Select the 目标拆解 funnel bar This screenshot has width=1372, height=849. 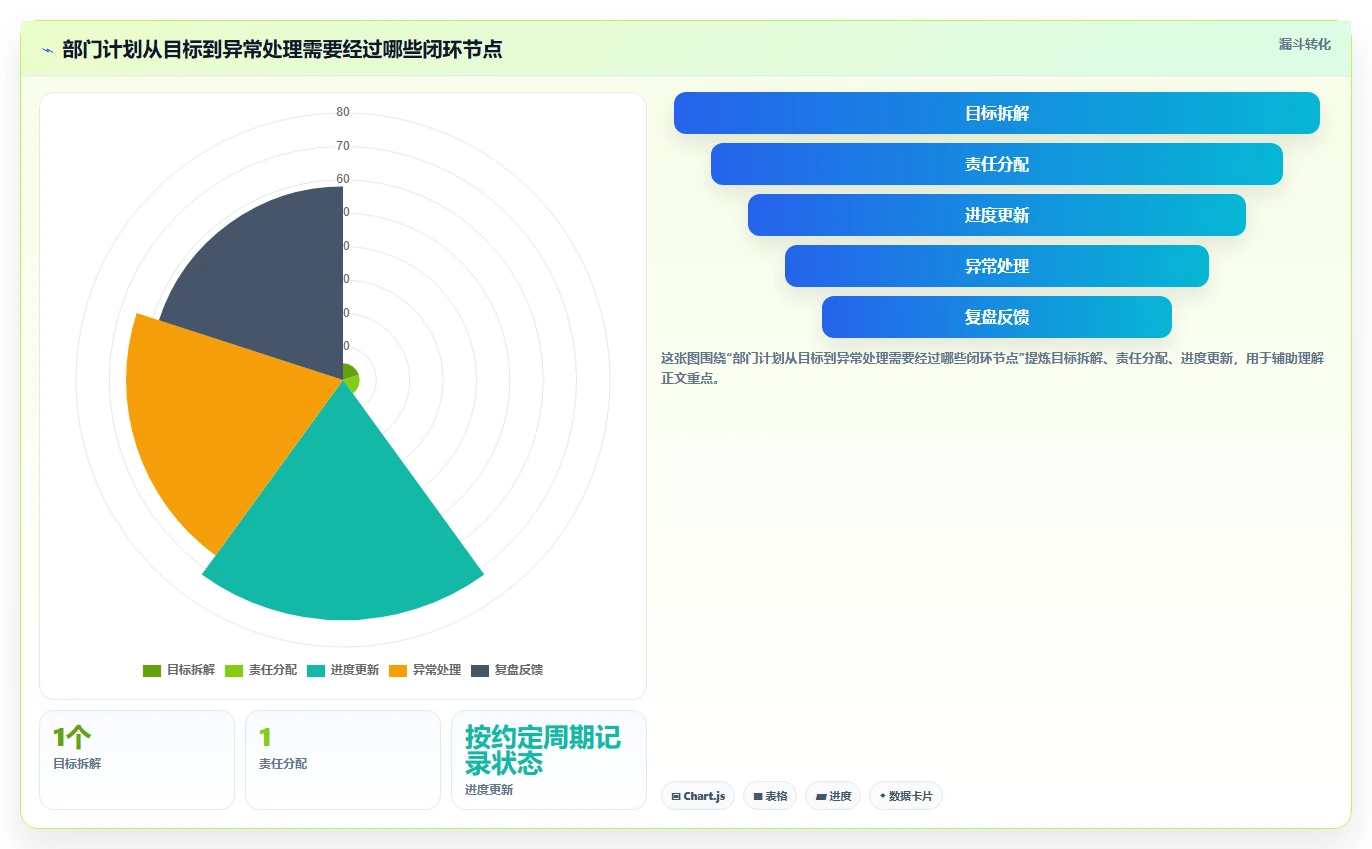[997, 113]
